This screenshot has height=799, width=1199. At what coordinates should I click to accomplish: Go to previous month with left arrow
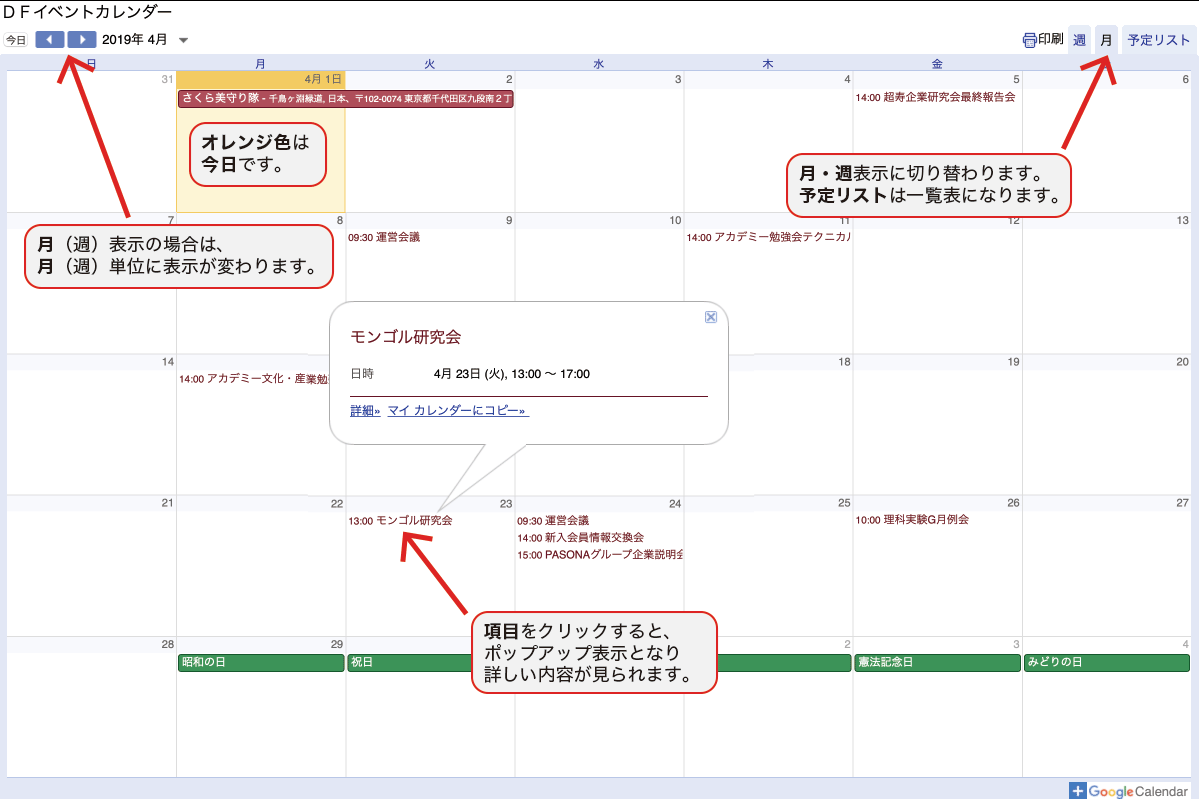coord(50,40)
